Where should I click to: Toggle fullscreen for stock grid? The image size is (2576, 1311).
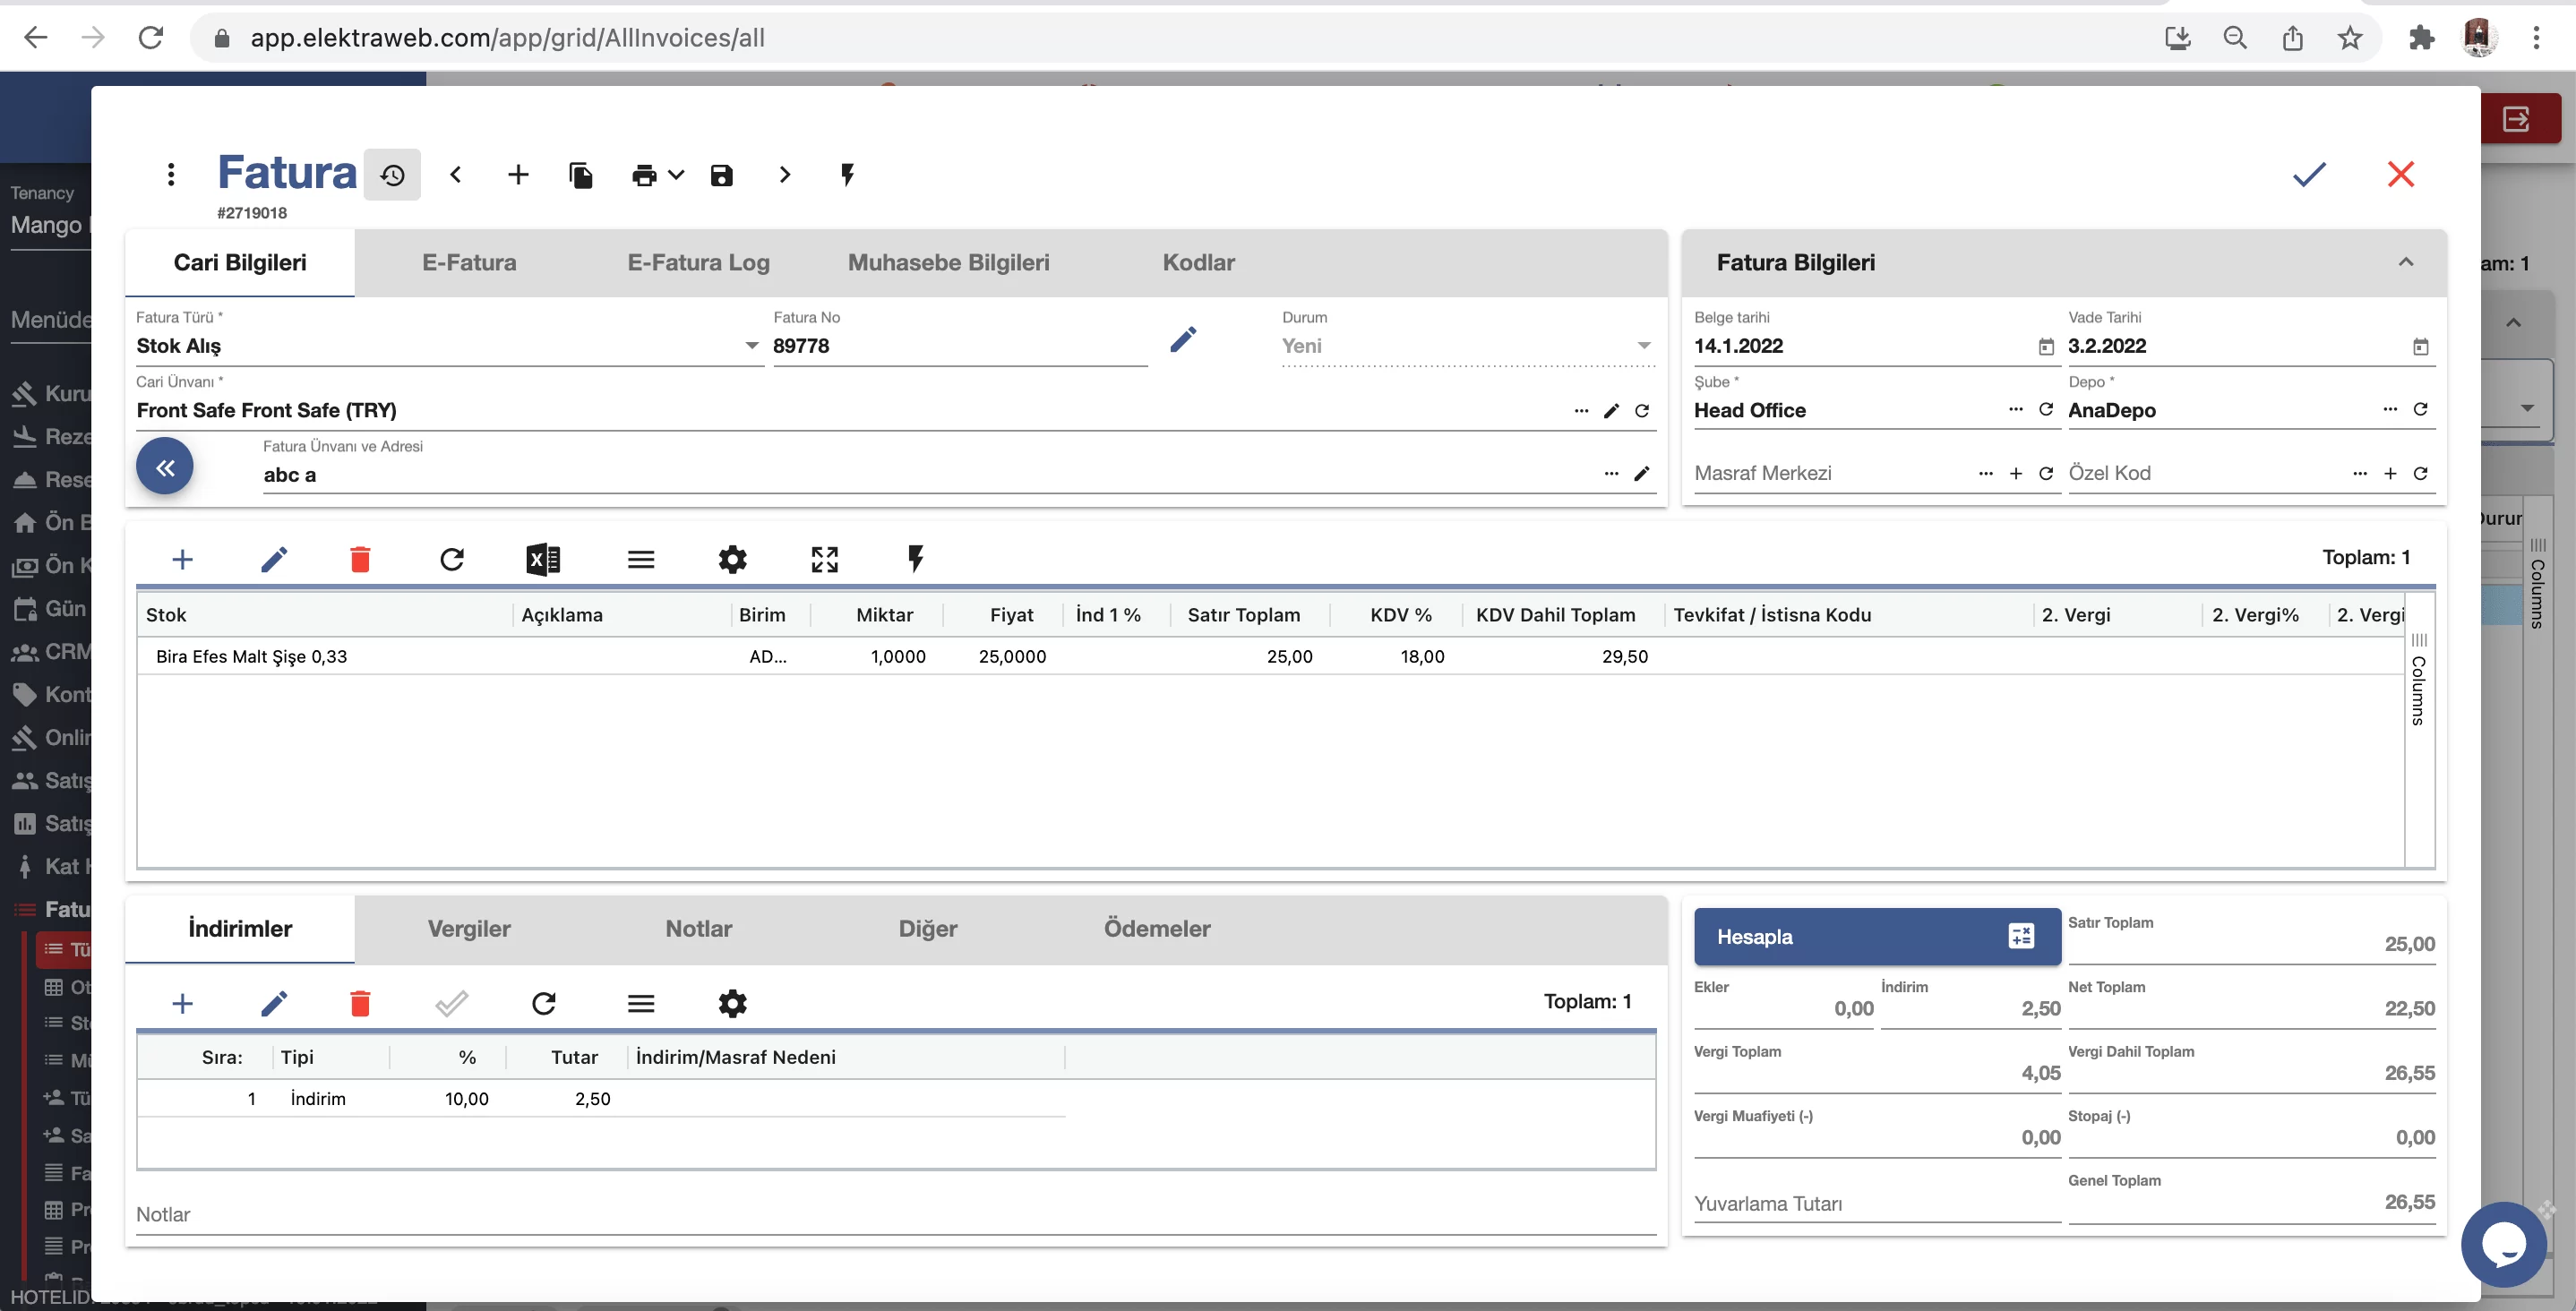pyautogui.click(x=824, y=559)
